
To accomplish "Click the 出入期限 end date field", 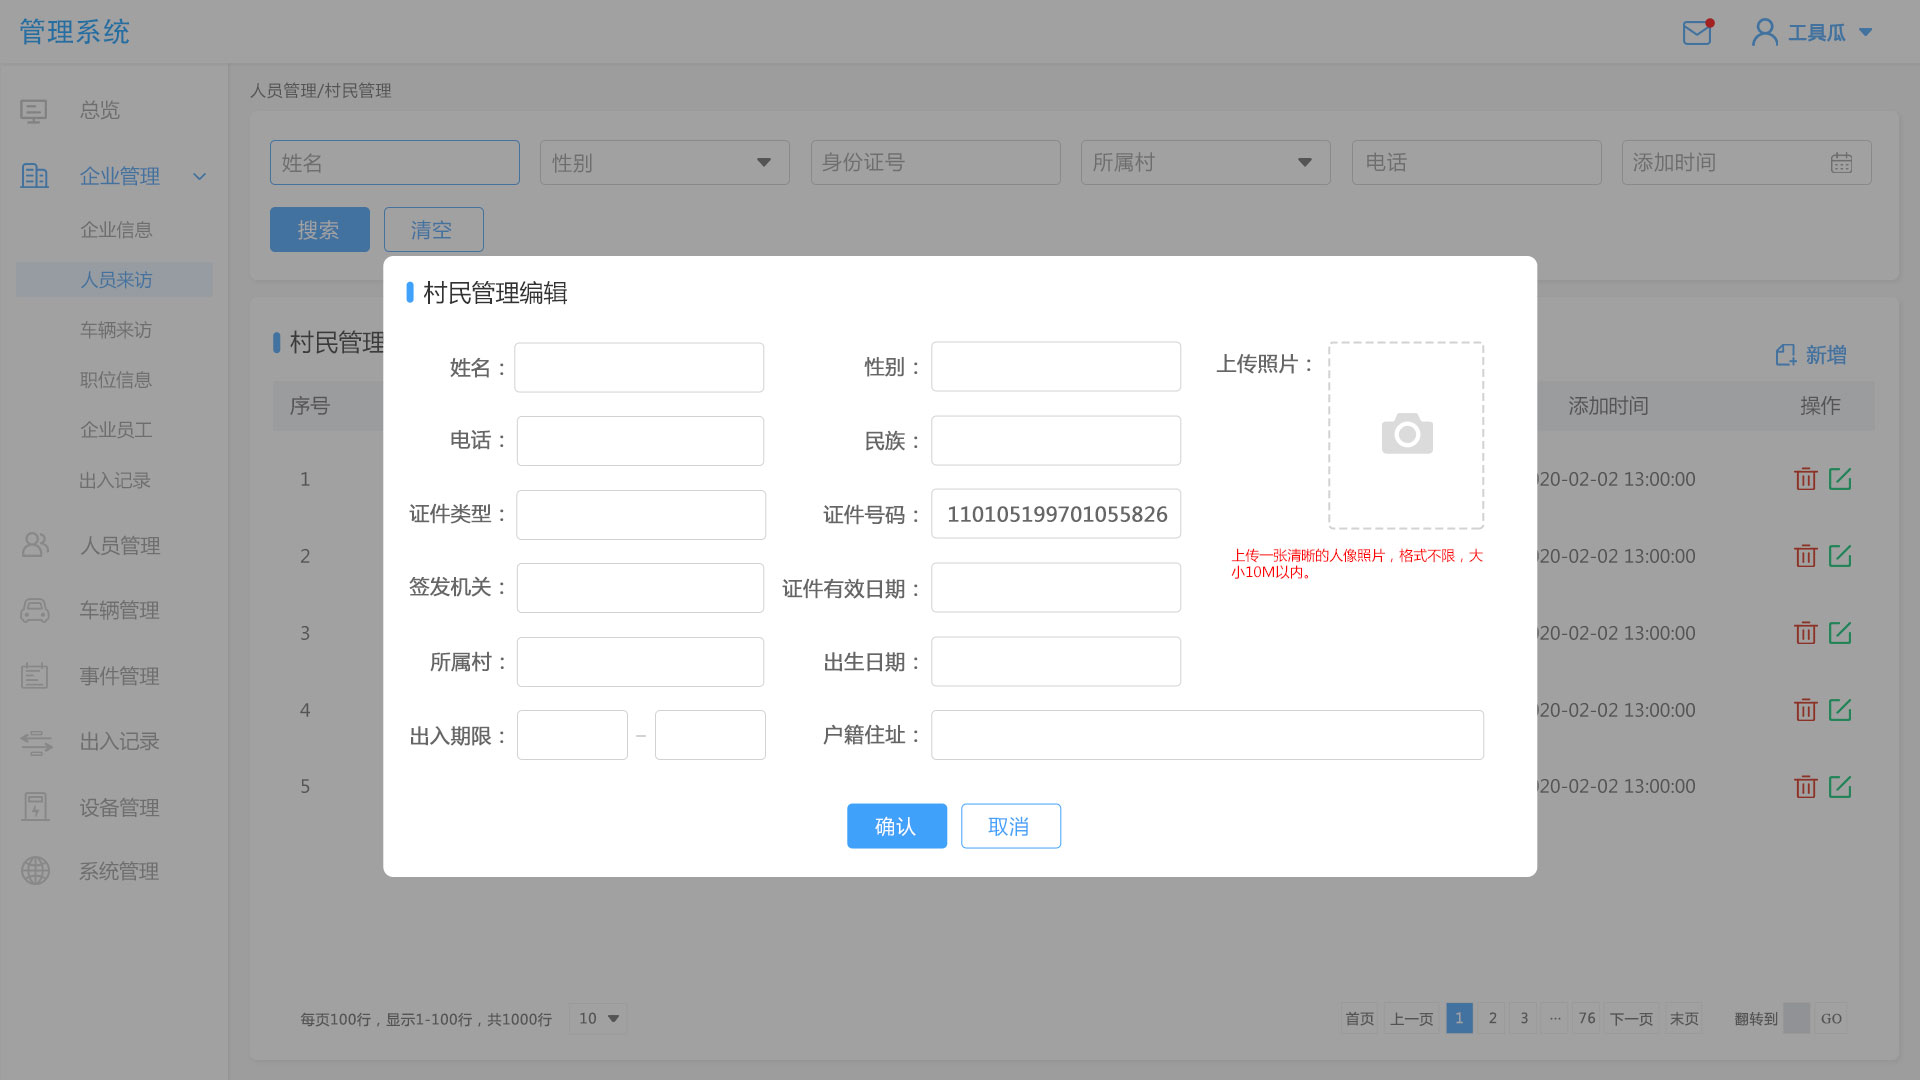I will tap(710, 735).
